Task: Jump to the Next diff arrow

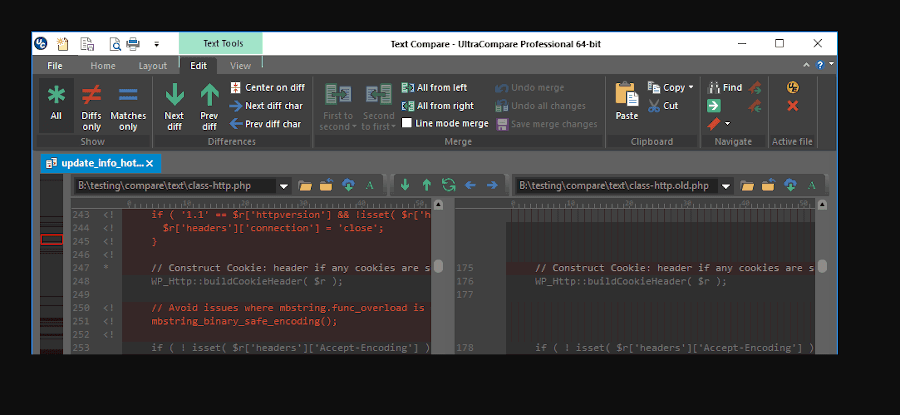Action: (174, 104)
